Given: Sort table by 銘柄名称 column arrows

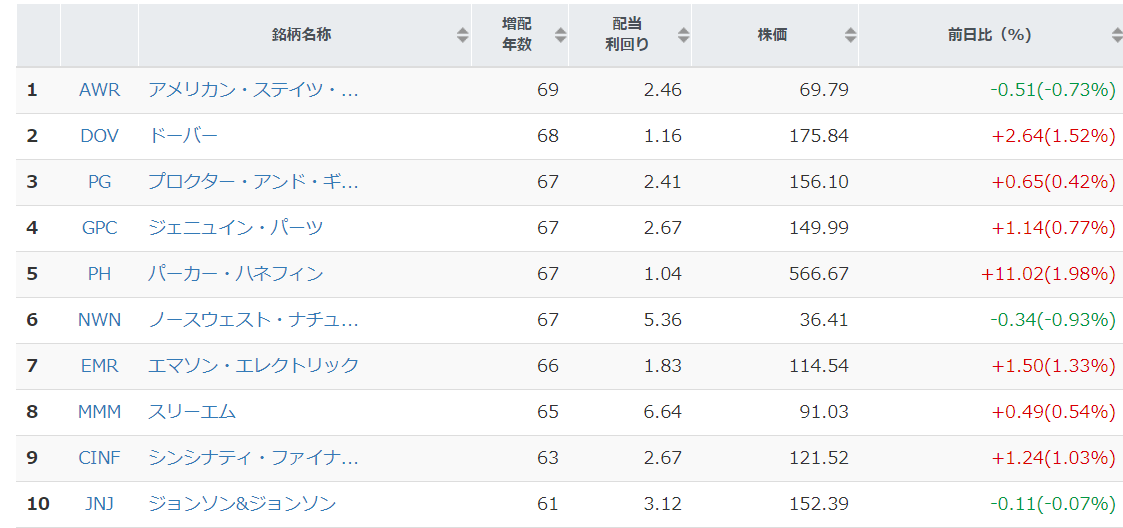Looking at the screenshot, I should tap(463, 35).
